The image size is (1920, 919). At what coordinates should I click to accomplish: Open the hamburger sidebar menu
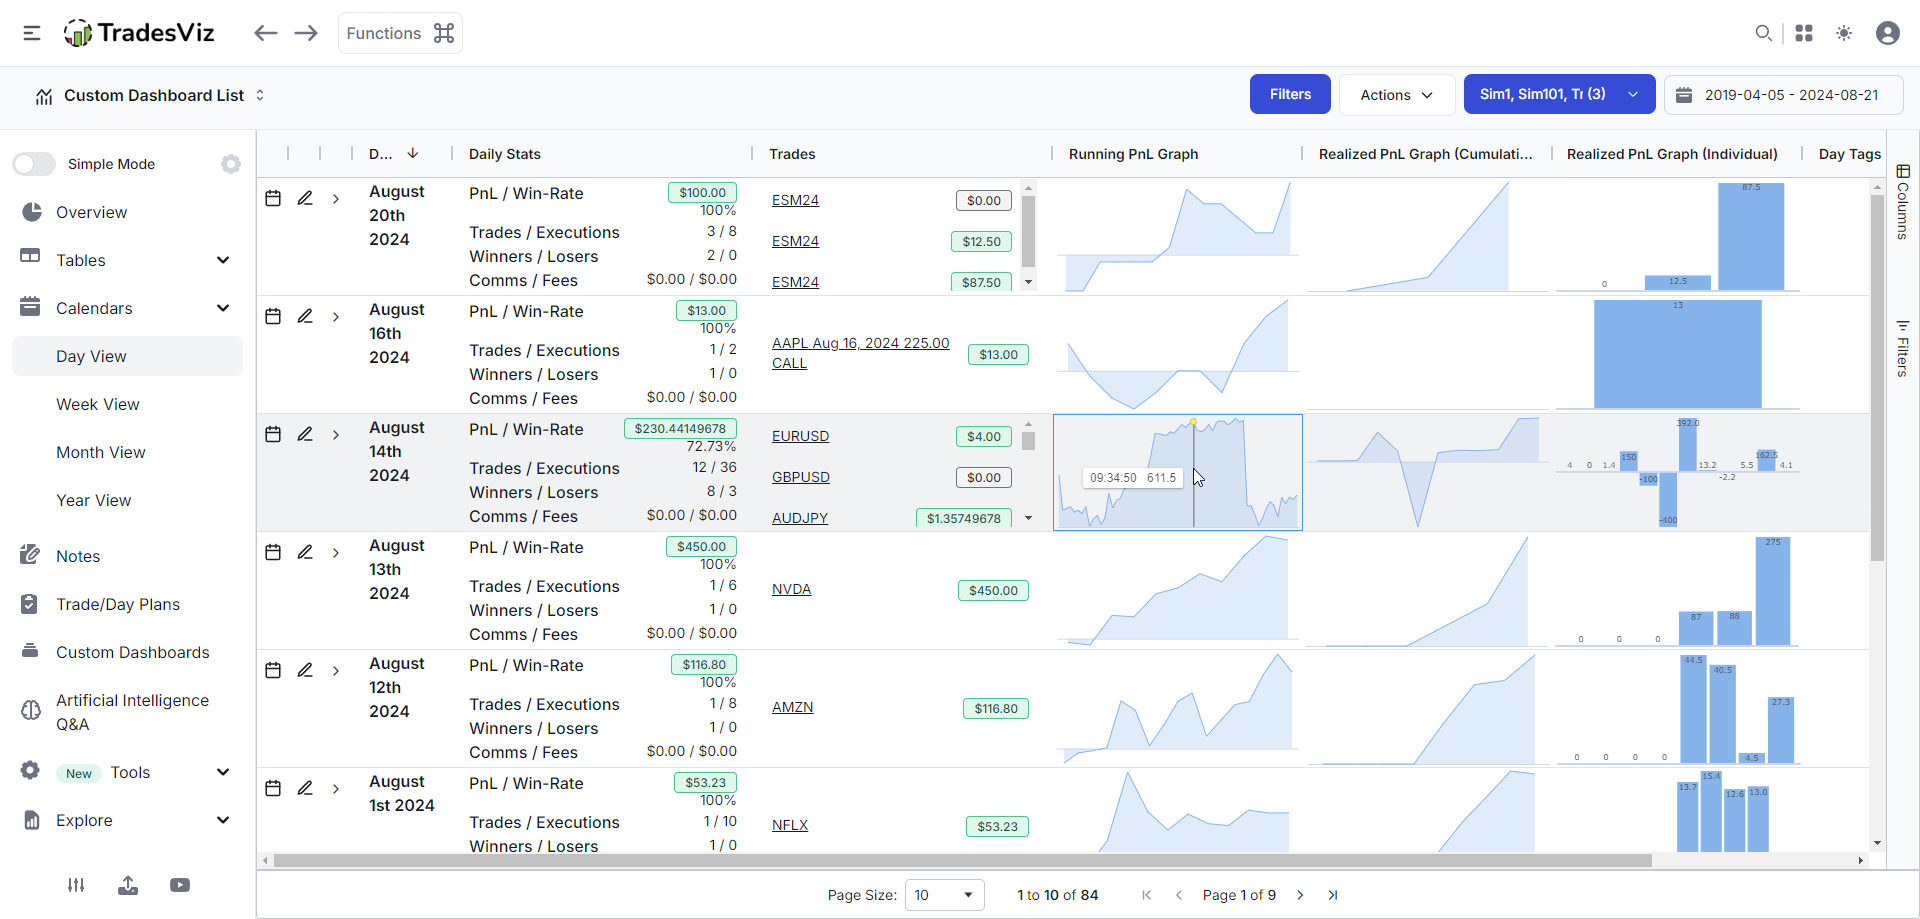[x=32, y=33]
